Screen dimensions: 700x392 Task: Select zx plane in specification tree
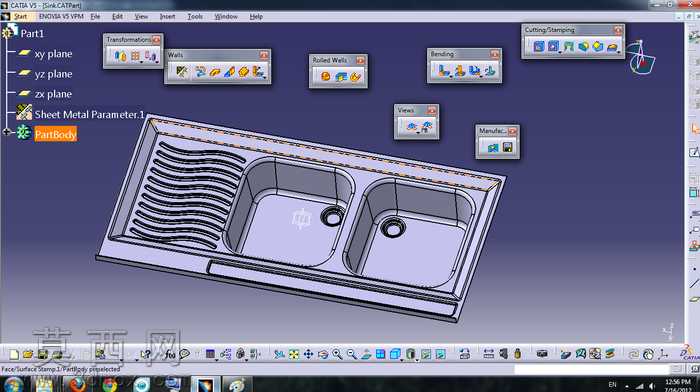(x=53, y=94)
